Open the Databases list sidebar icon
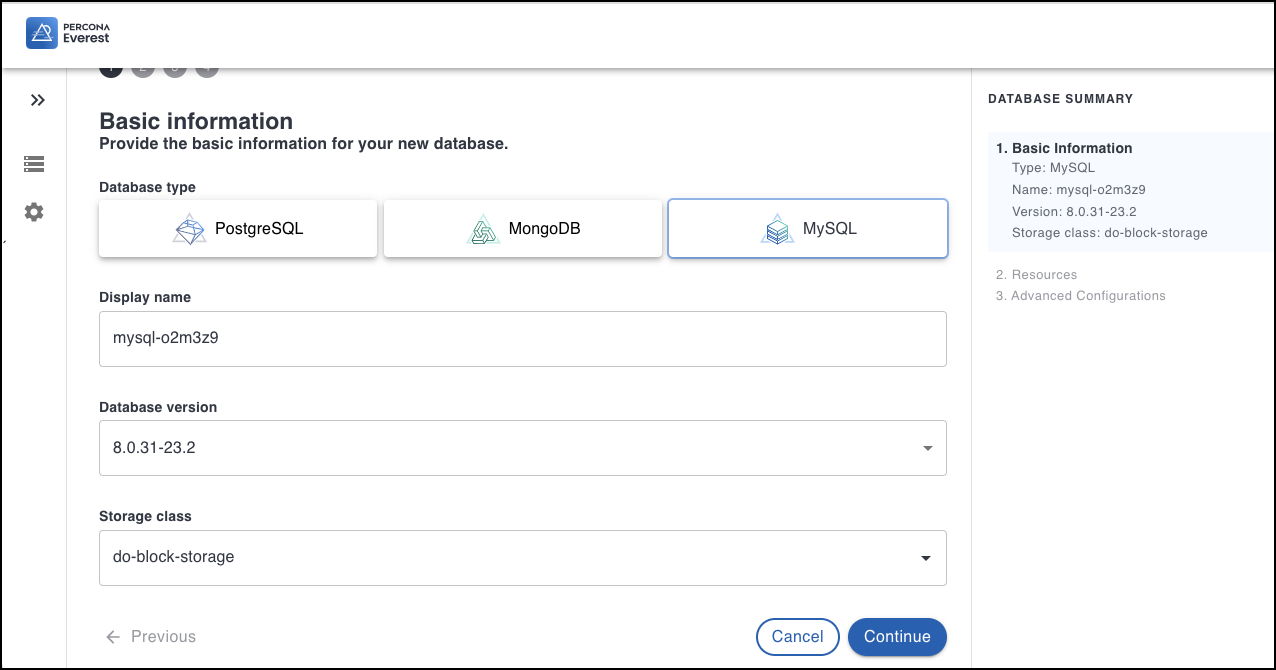1276x670 pixels. (x=33, y=163)
